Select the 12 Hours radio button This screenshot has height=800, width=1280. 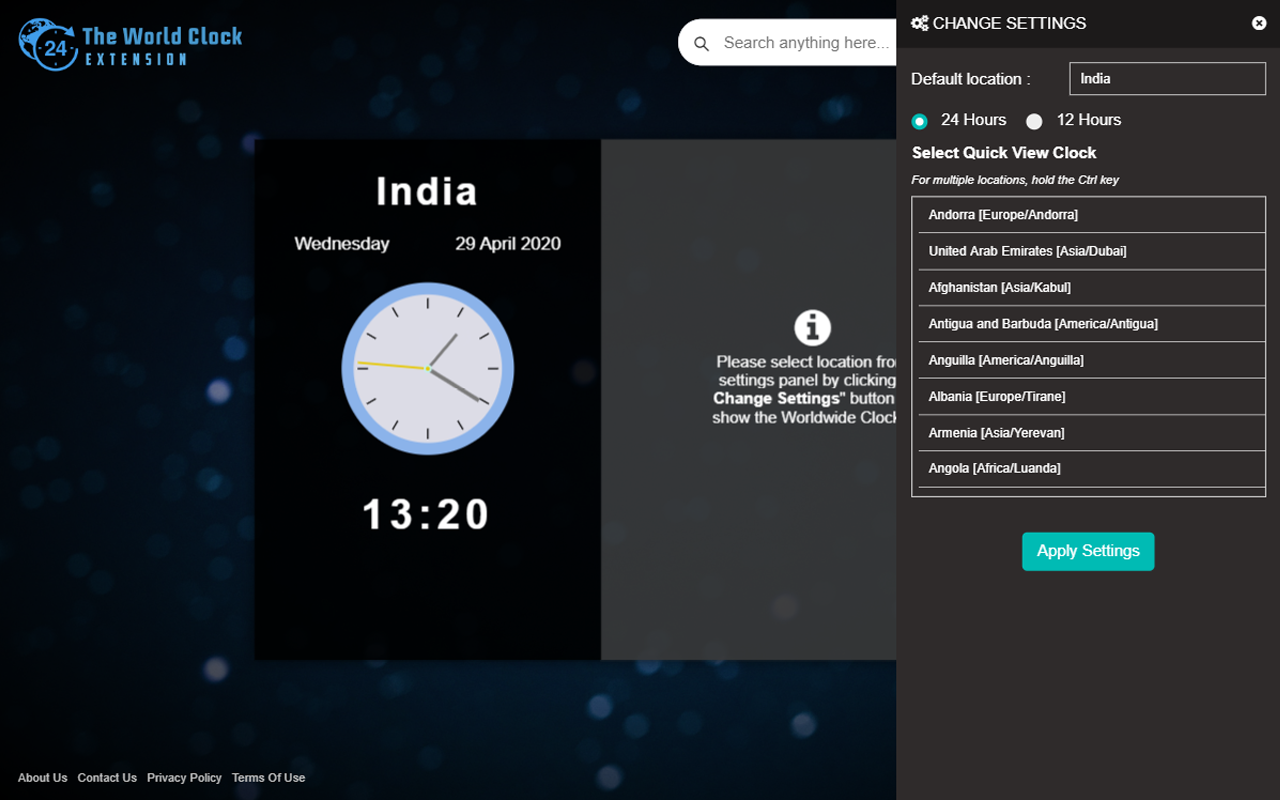1034,121
